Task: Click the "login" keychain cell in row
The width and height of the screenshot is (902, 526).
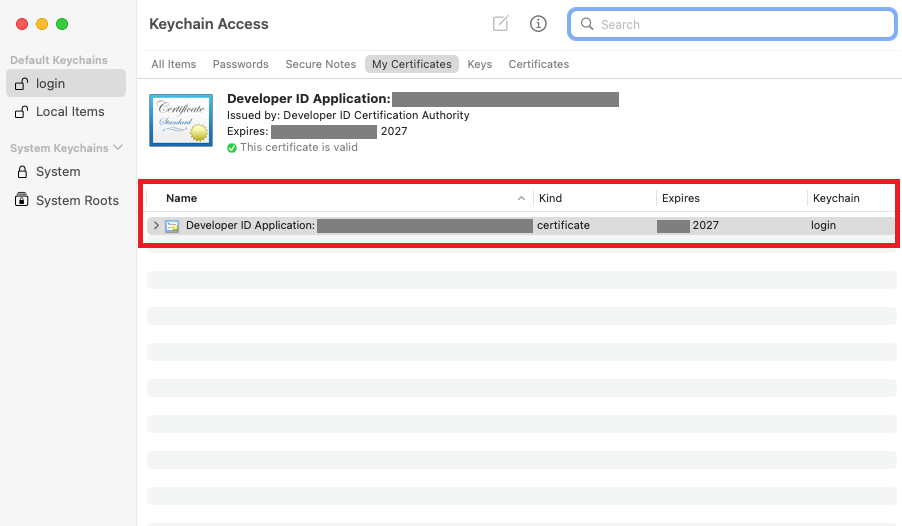Action: (823, 226)
